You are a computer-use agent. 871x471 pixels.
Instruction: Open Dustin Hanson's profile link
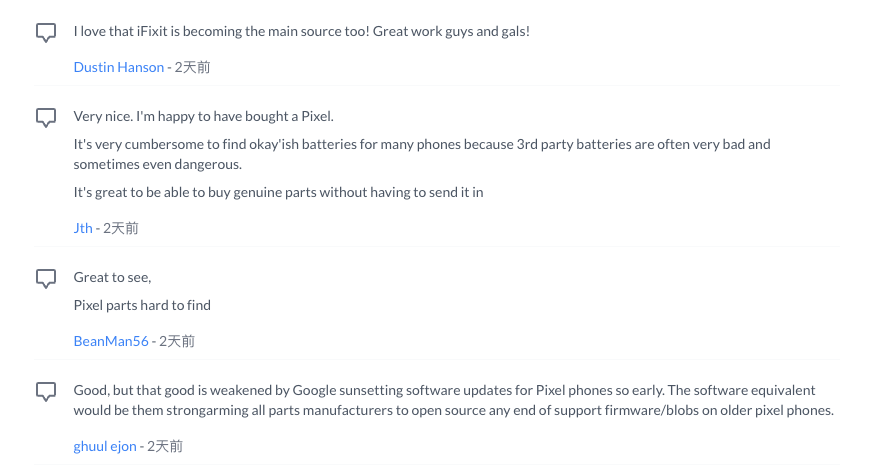[x=118, y=67]
